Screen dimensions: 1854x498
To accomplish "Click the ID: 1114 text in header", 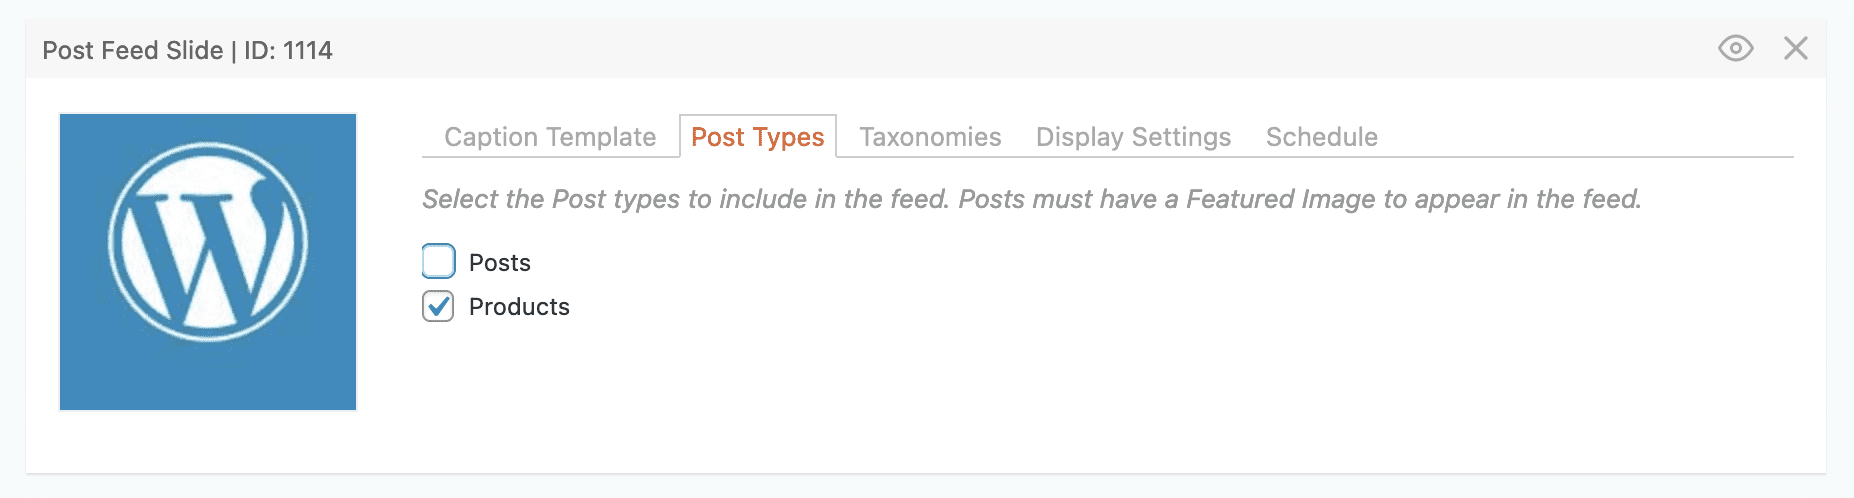I will (288, 50).
